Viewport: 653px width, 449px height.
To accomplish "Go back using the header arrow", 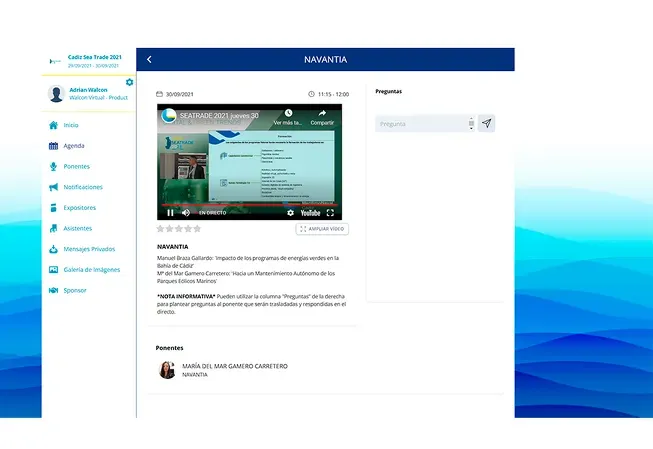I will point(149,60).
